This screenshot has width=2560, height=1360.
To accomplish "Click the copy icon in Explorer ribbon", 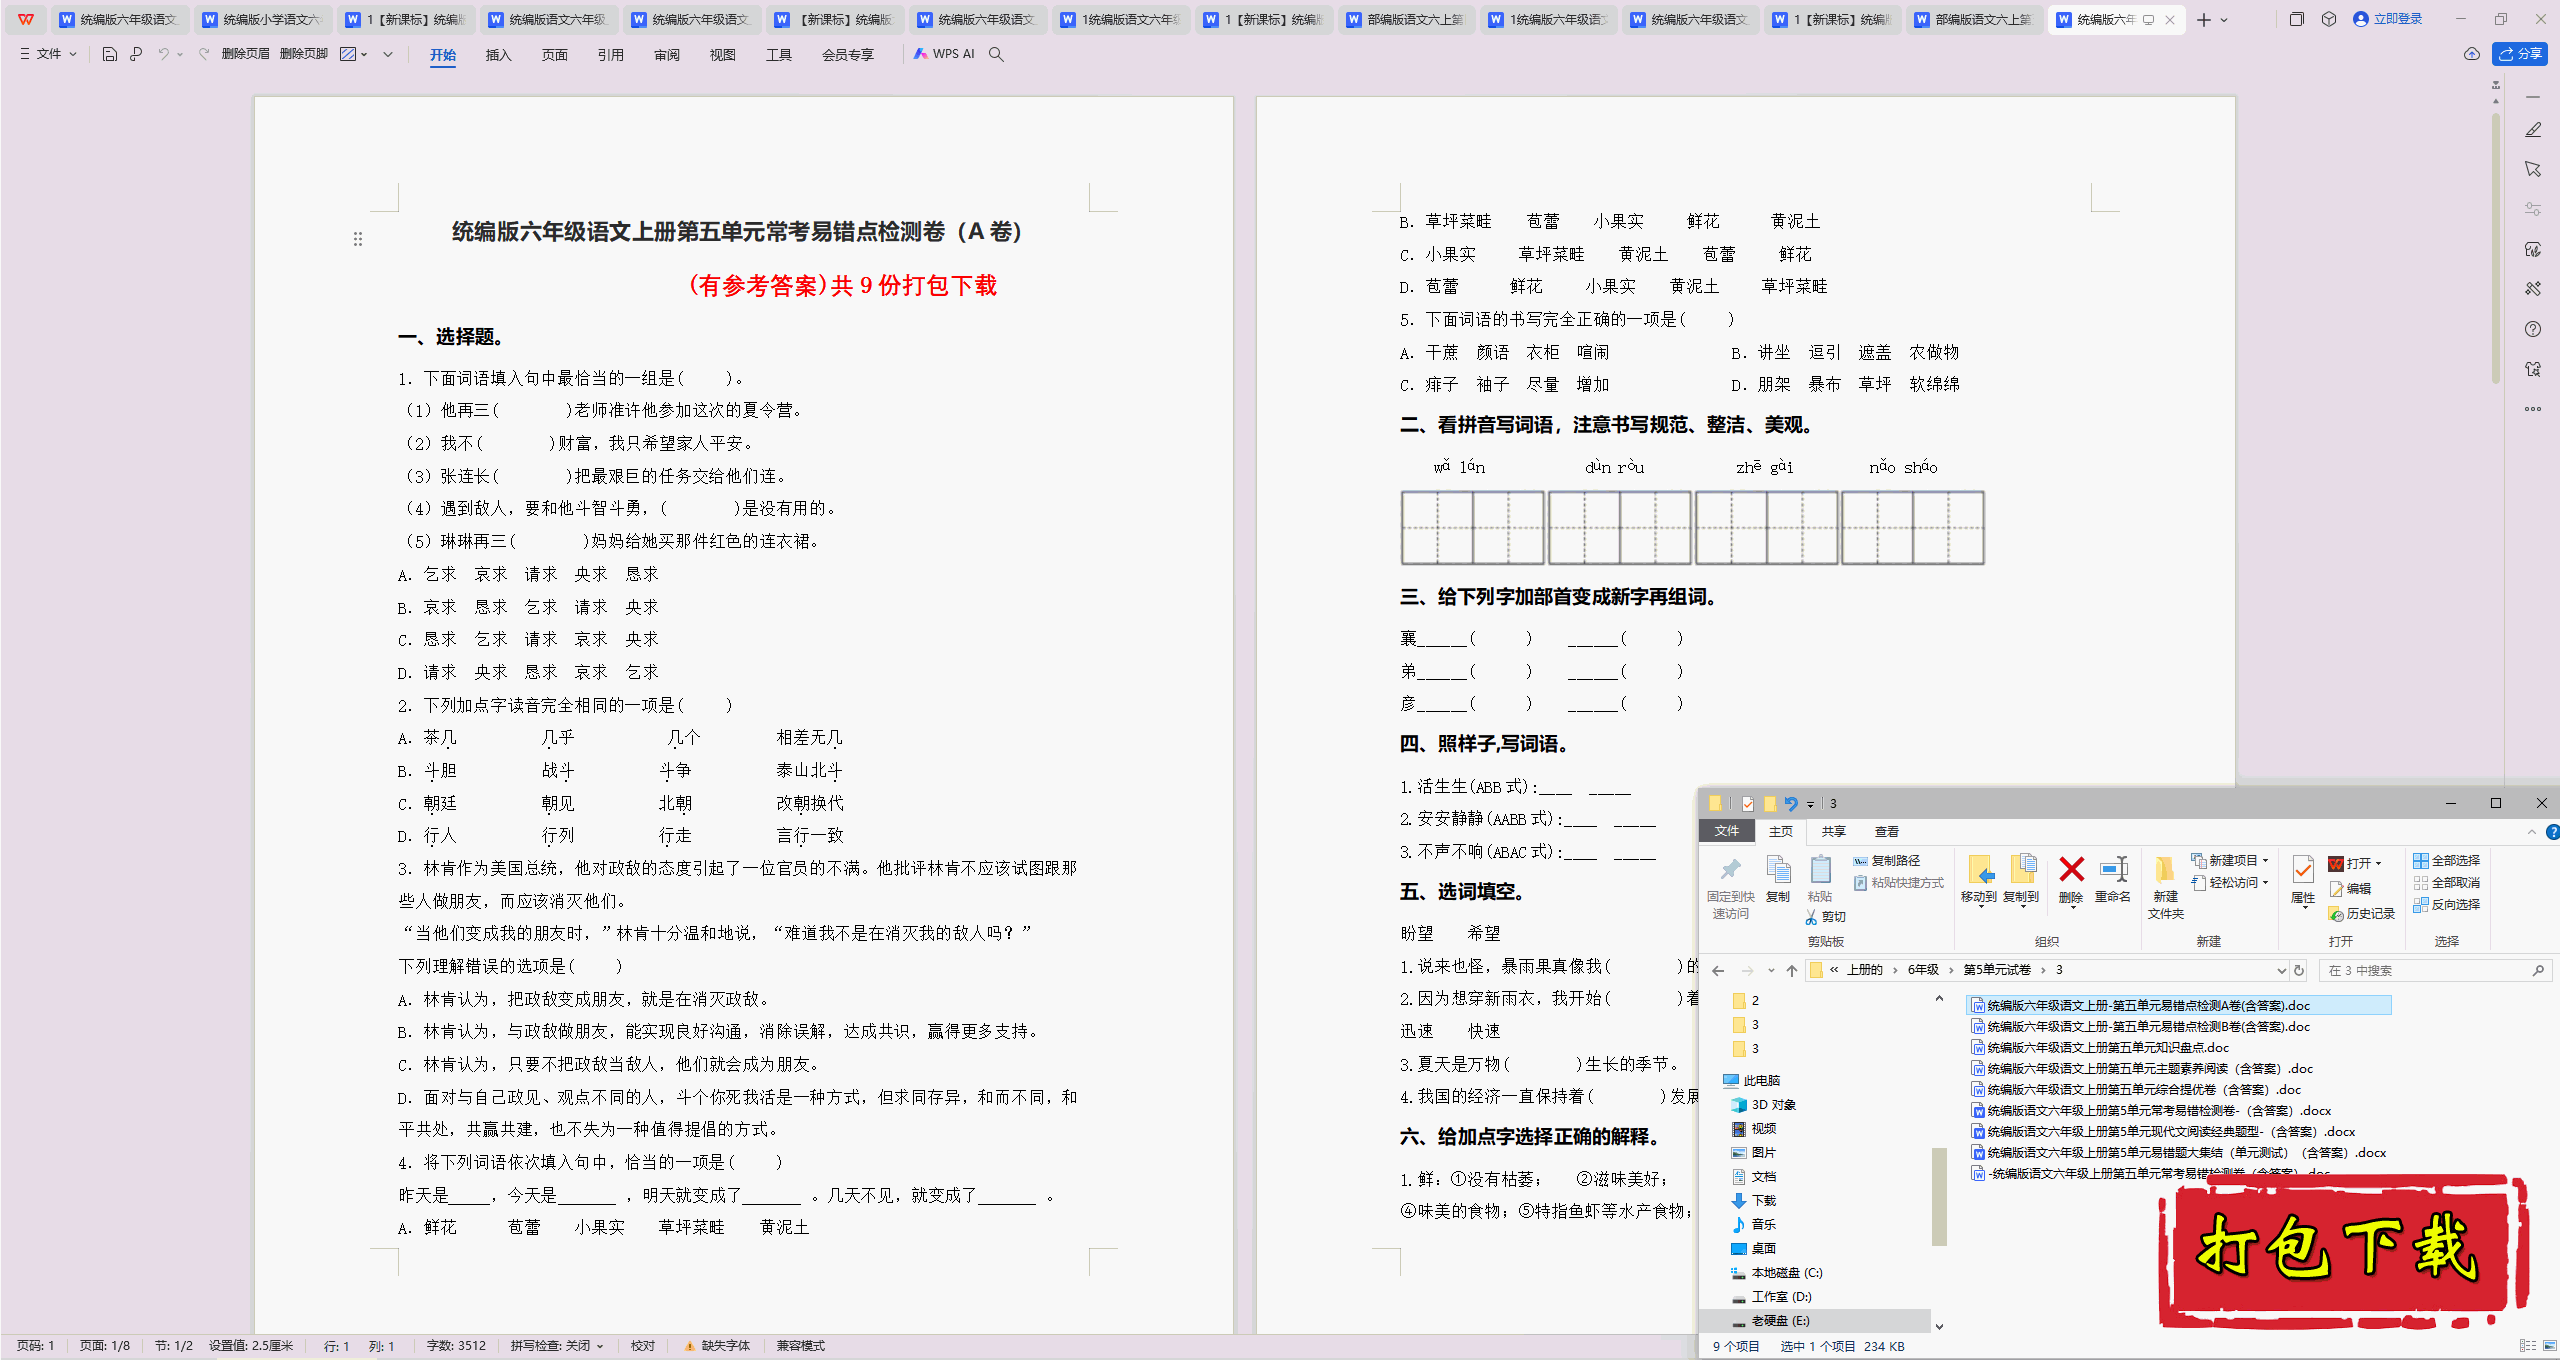I will (1778, 869).
